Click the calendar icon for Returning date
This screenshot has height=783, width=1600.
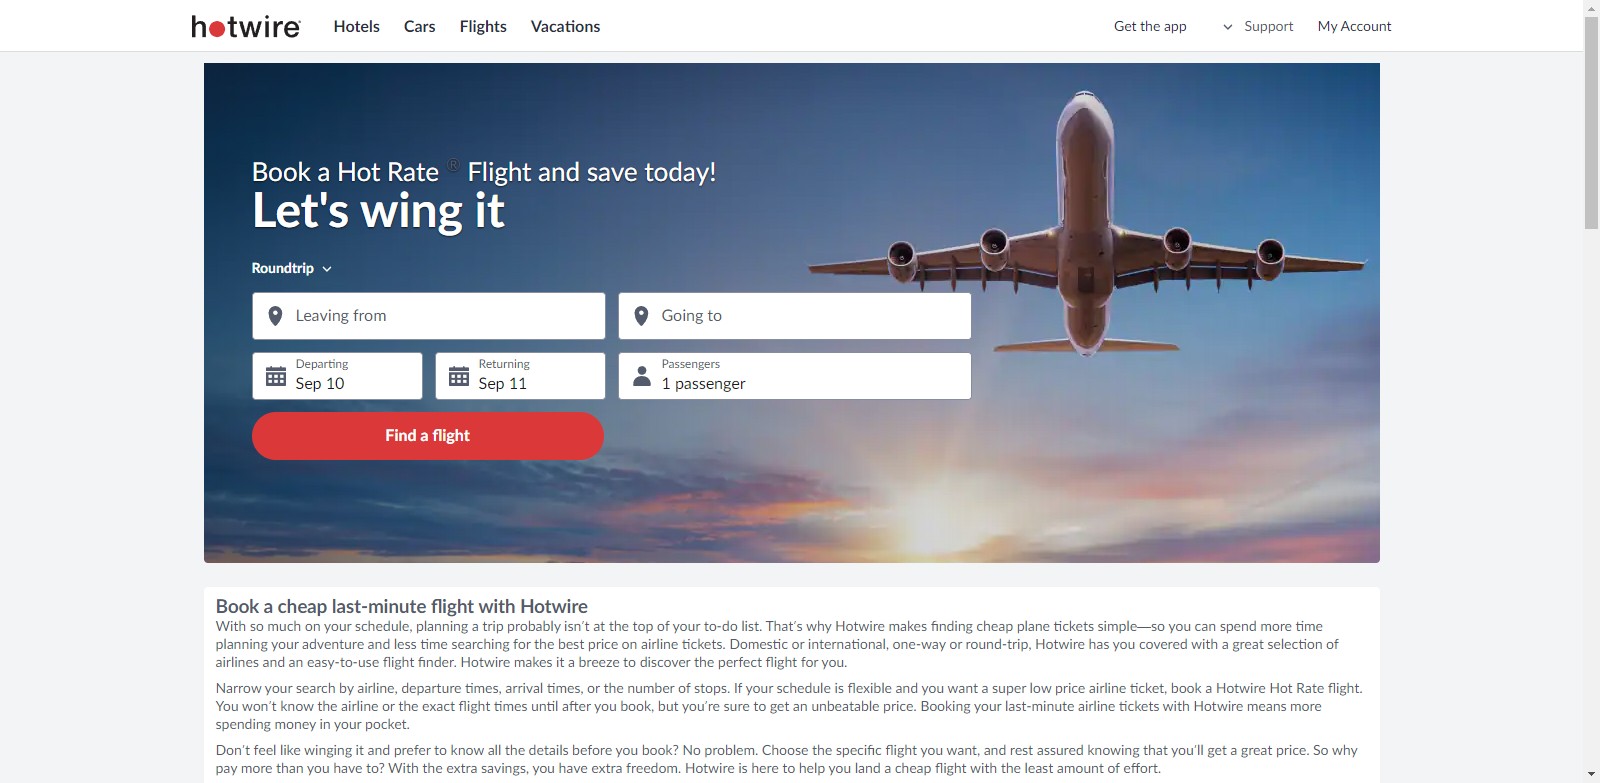[459, 376]
